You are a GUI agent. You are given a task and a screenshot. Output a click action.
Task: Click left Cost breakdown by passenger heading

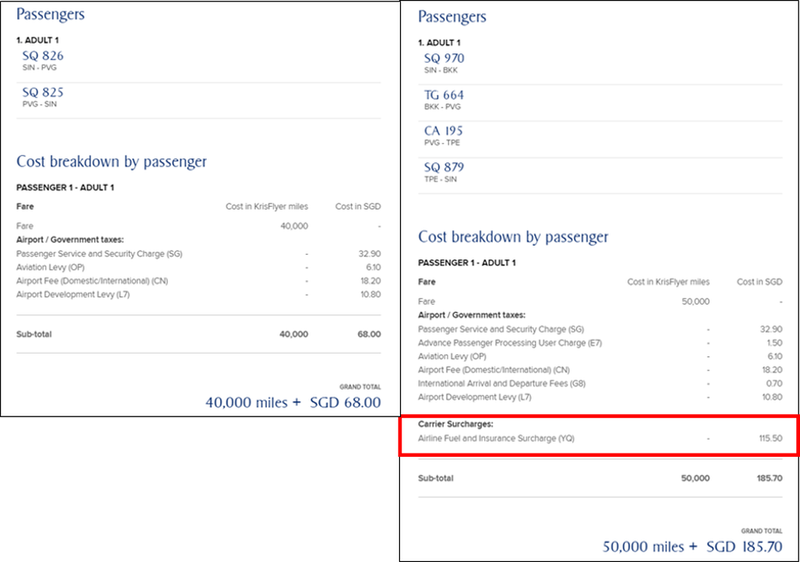click(x=111, y=162)
